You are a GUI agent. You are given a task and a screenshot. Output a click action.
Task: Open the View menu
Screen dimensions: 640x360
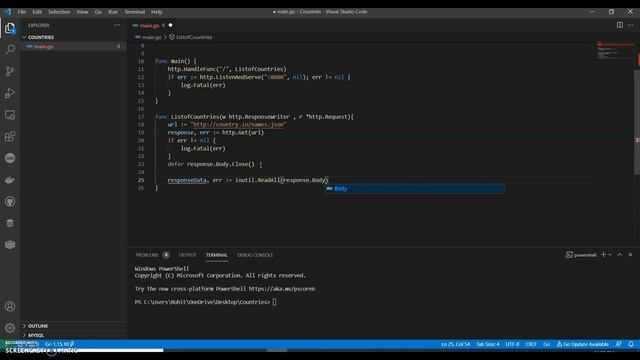[82, 12]
